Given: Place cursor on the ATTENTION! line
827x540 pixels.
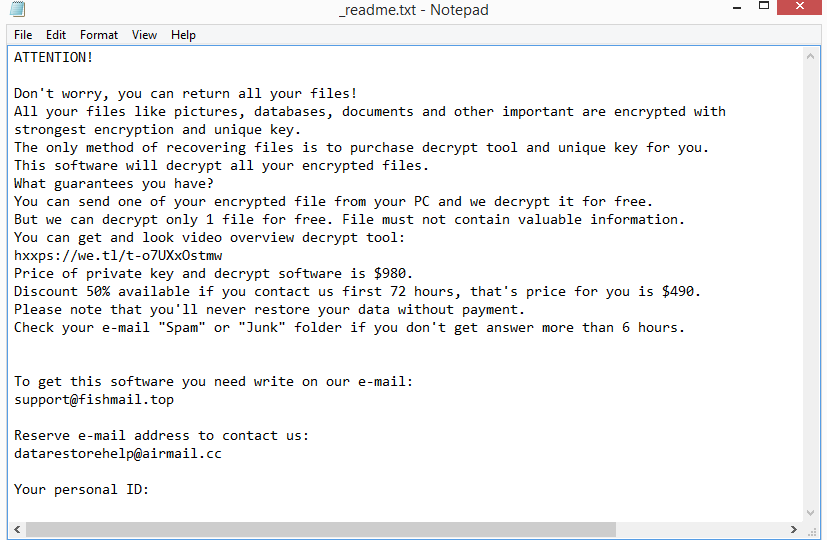Looking at the screenshot, I should (x=54, y=58).
